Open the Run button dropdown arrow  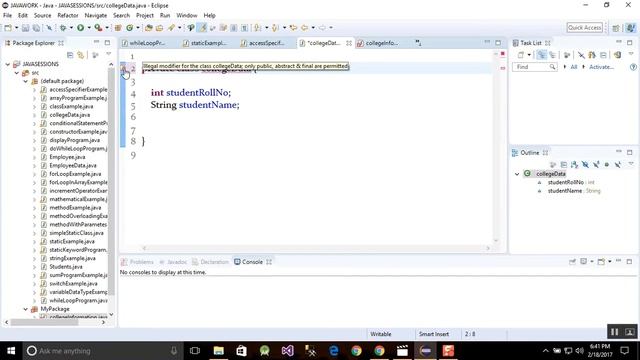tap(89, 28)
